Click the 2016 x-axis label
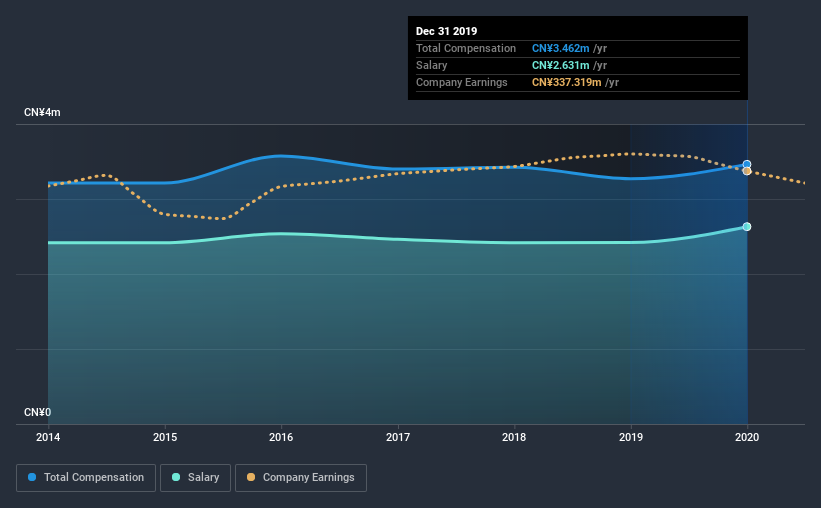The height and width of the screenshot is (508, 821). 281,437
